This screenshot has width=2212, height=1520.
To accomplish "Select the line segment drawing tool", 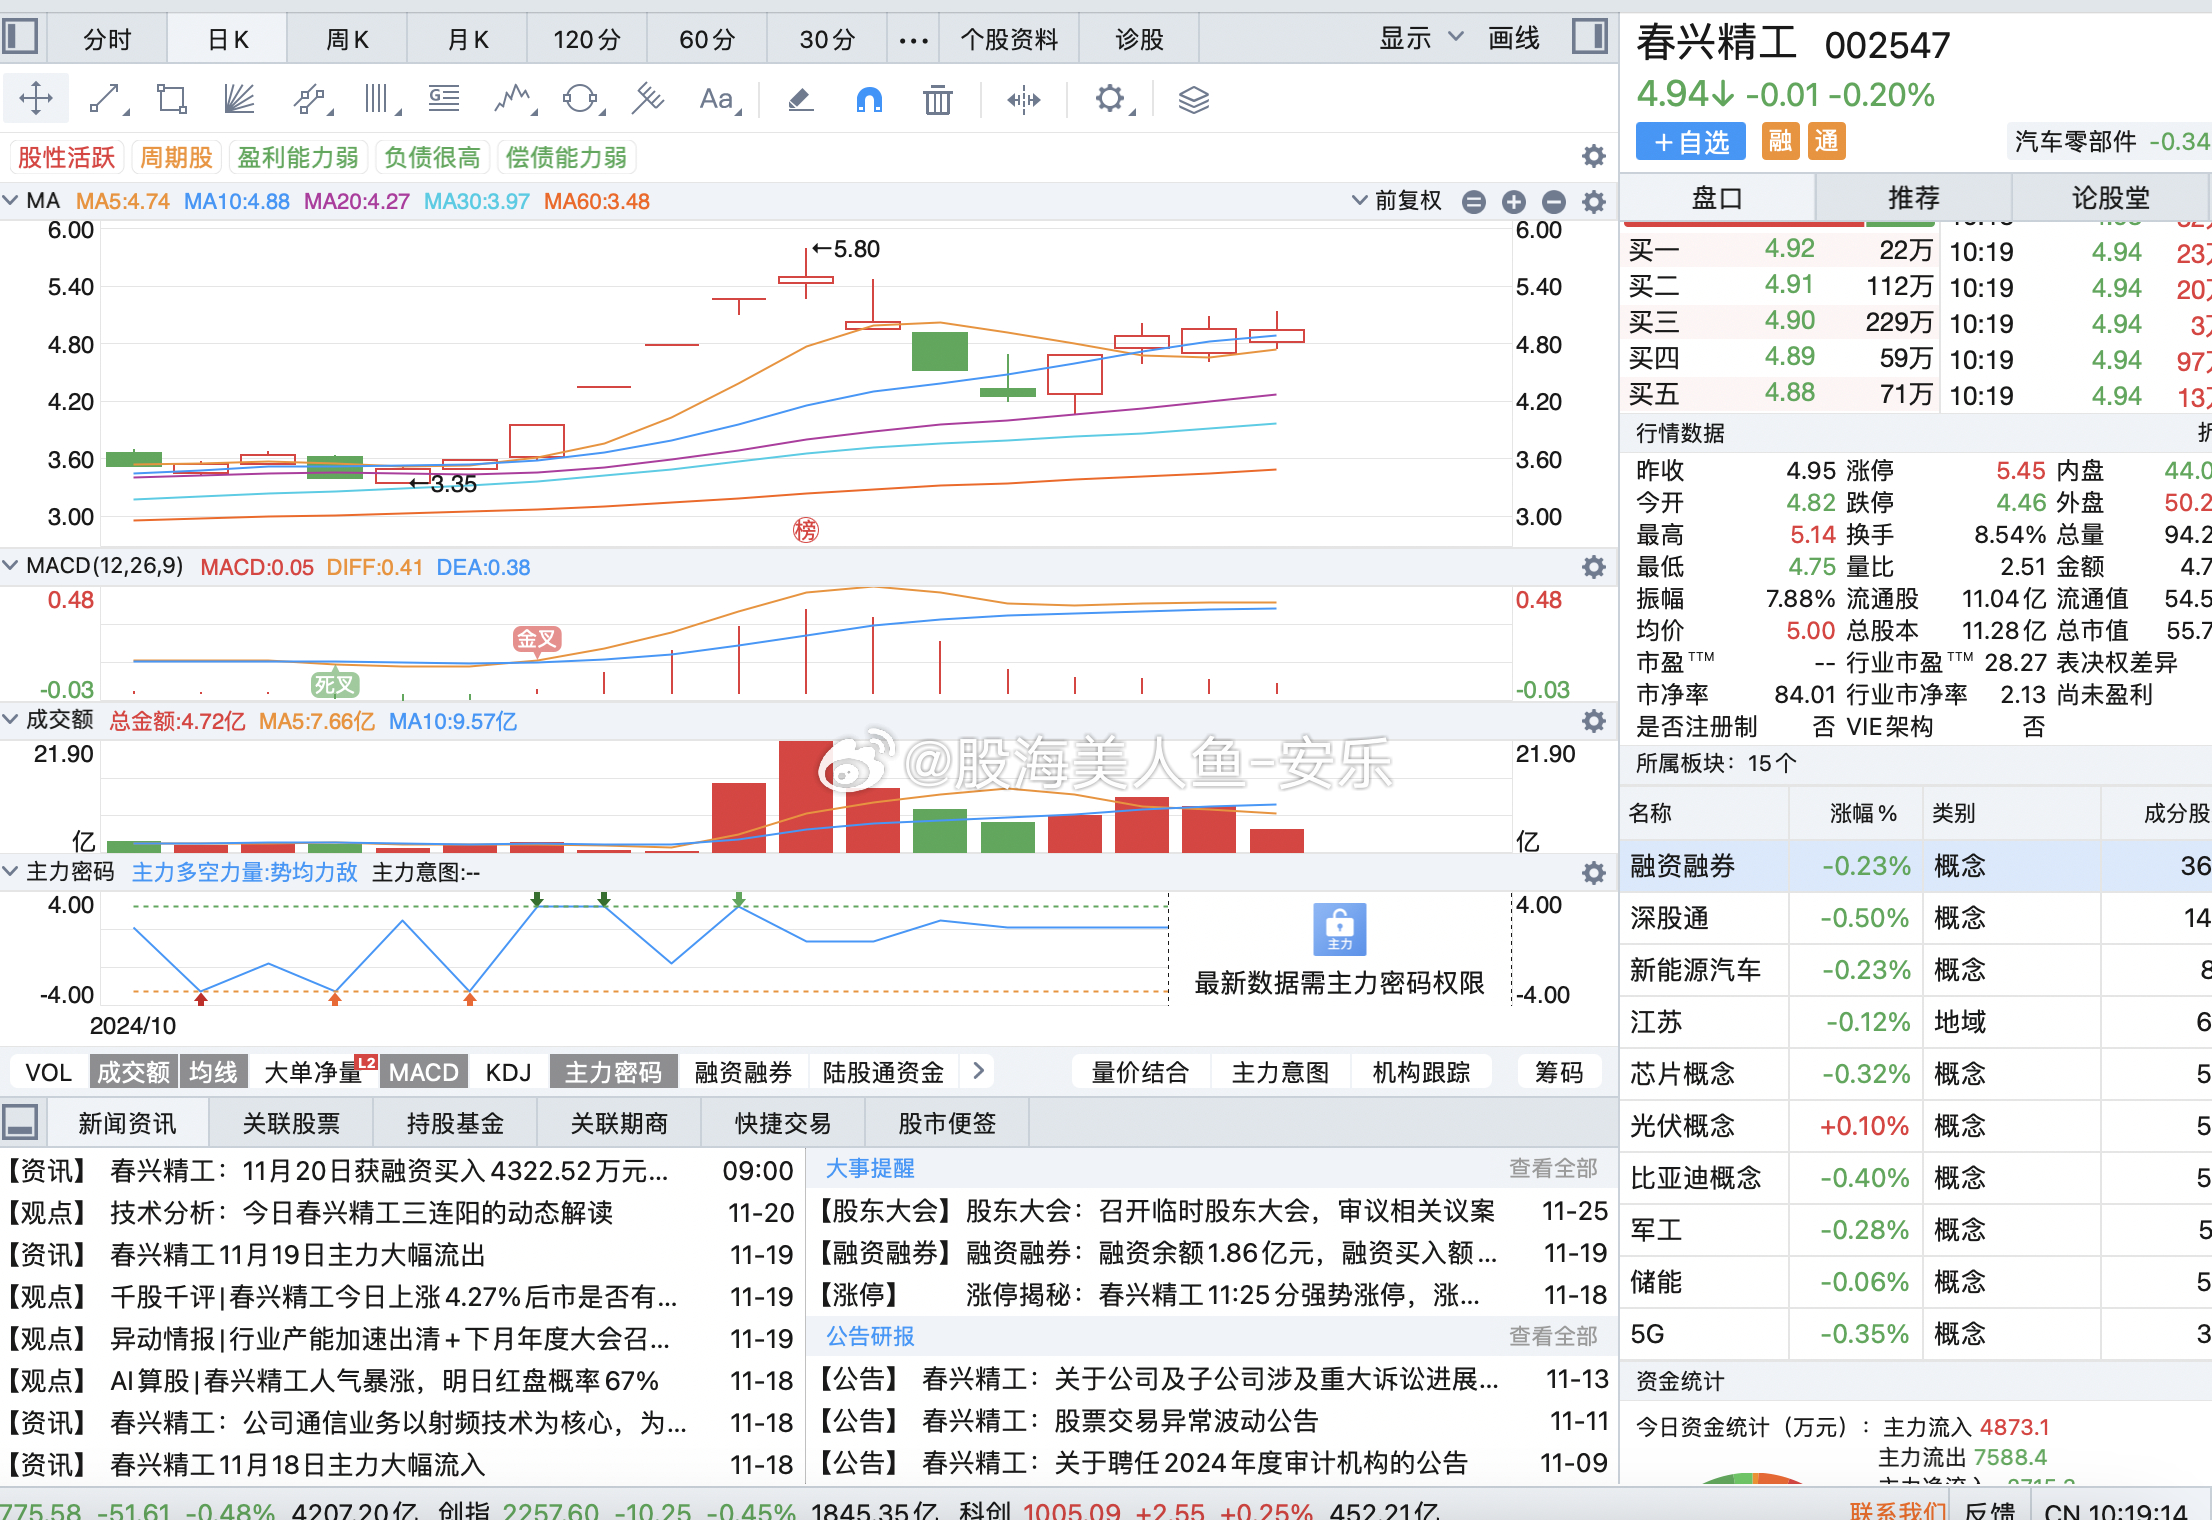I will (x=106, y=99).
